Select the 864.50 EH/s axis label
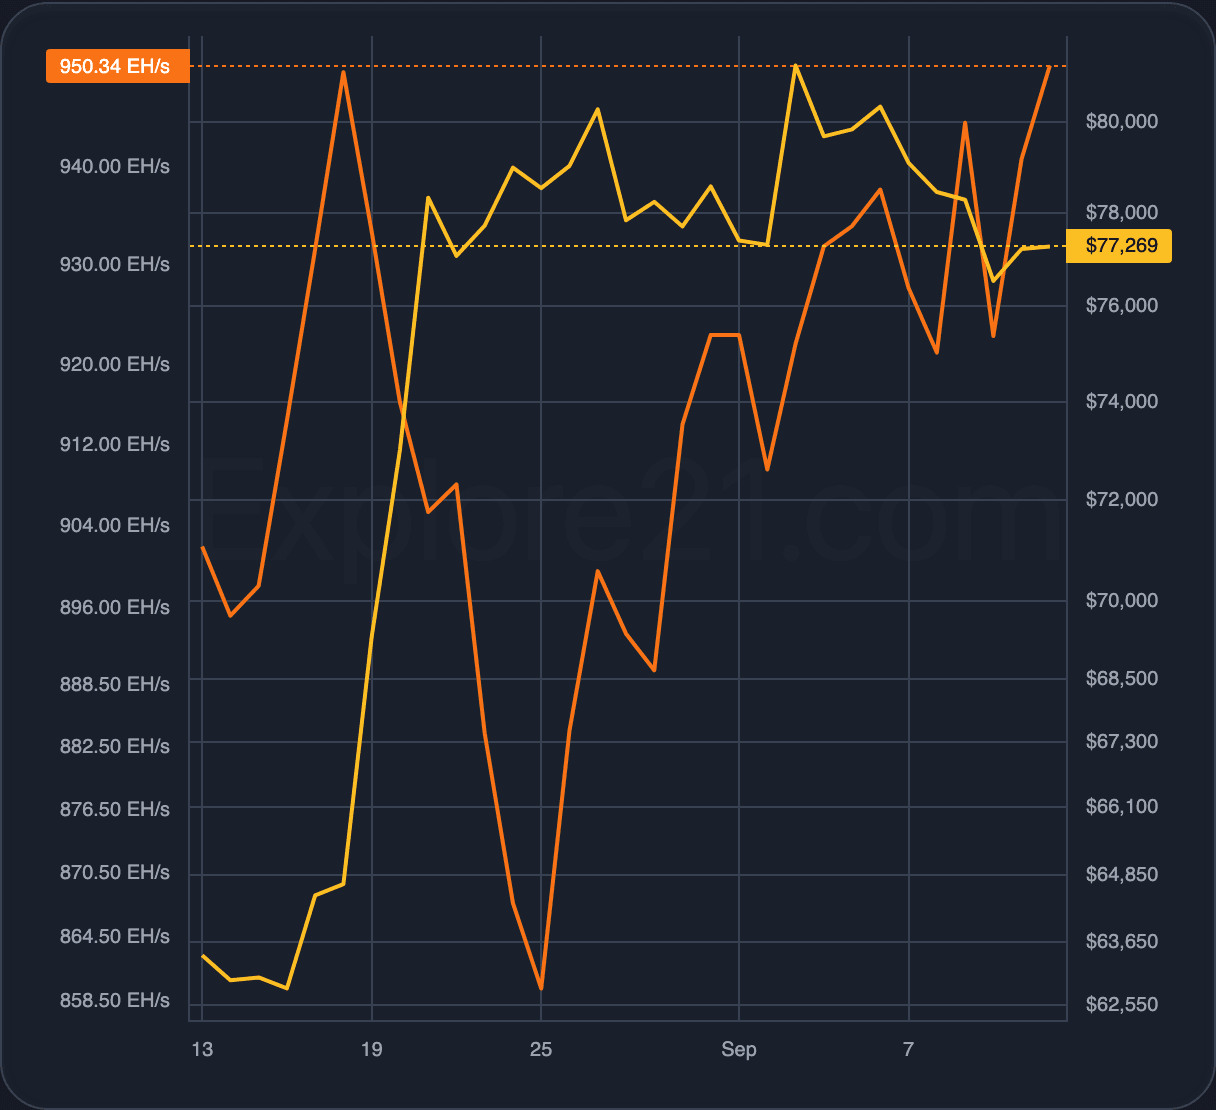 tap(115, 937)
